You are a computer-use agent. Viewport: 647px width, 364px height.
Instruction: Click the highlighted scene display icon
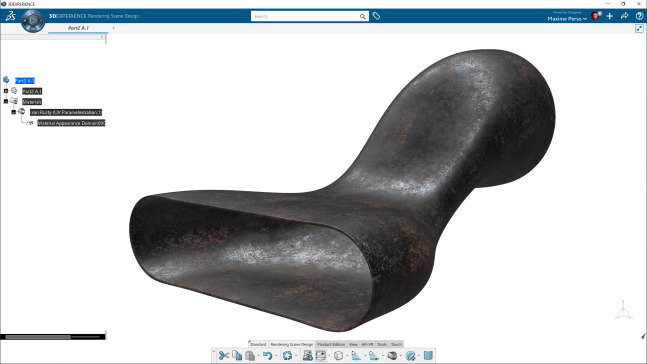(321, 355)
